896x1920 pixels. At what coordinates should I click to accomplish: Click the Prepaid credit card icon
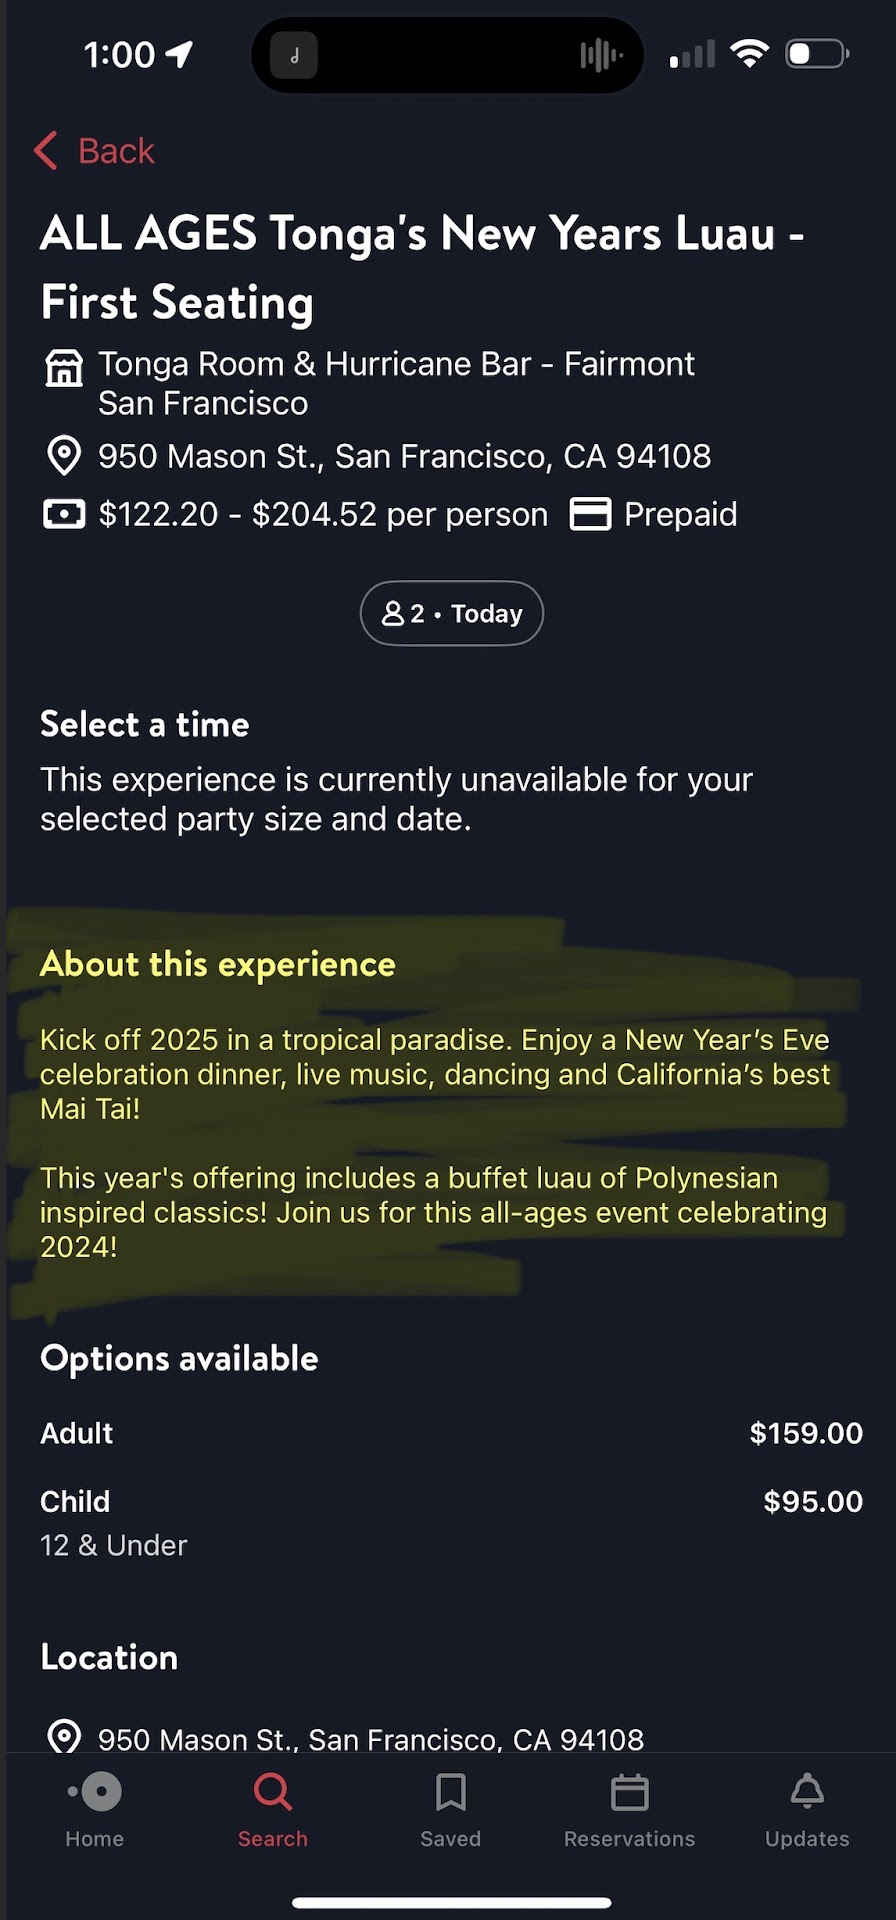tap(590, 514)
